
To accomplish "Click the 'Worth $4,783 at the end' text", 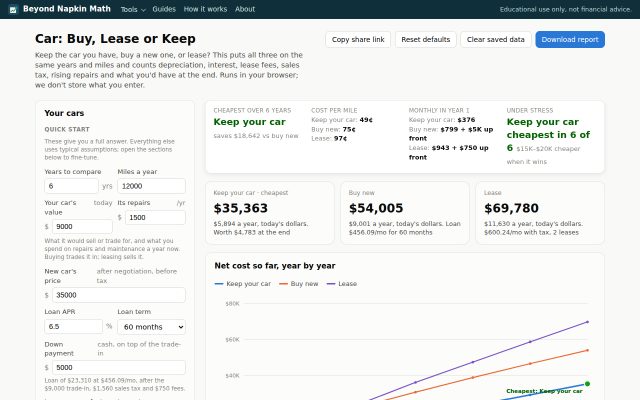I will 252,232.
